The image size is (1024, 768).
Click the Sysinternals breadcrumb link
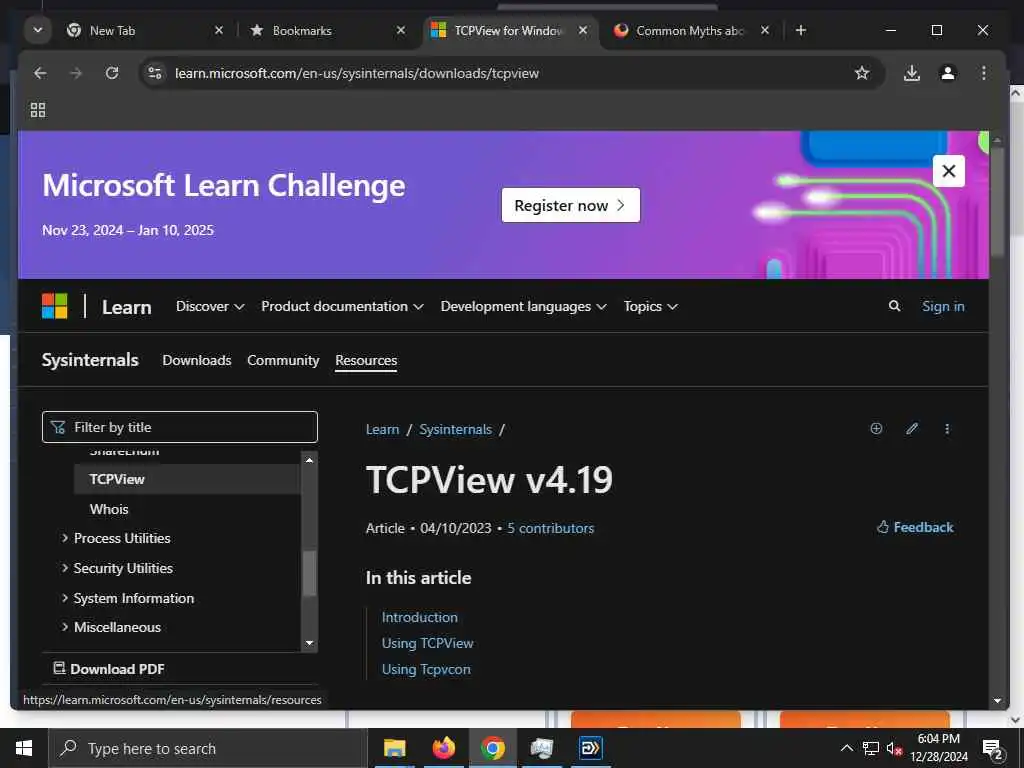(455, 429)
